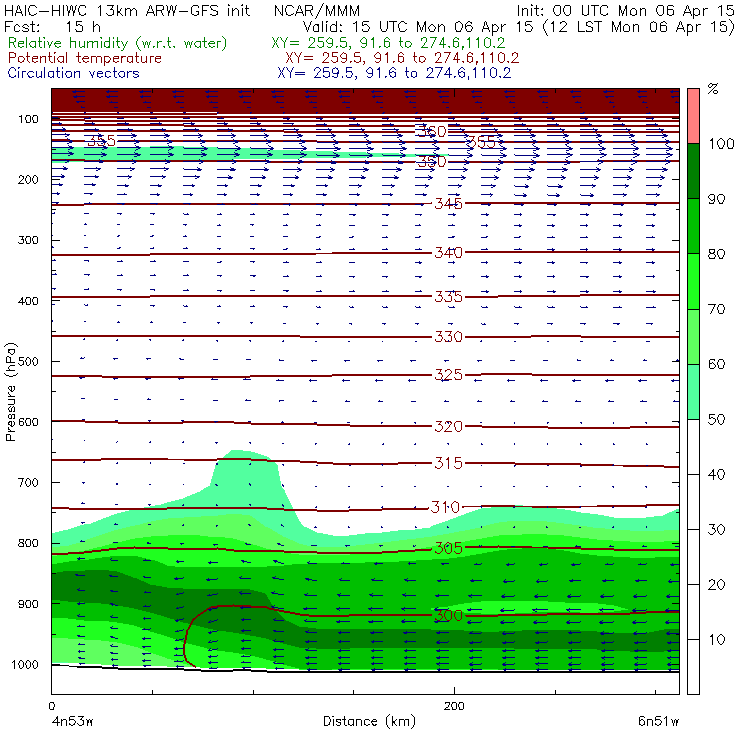Click the 315 contour label
Image resolution: width=740 pixels, height=740 pixels.
[x=448, y=463]
